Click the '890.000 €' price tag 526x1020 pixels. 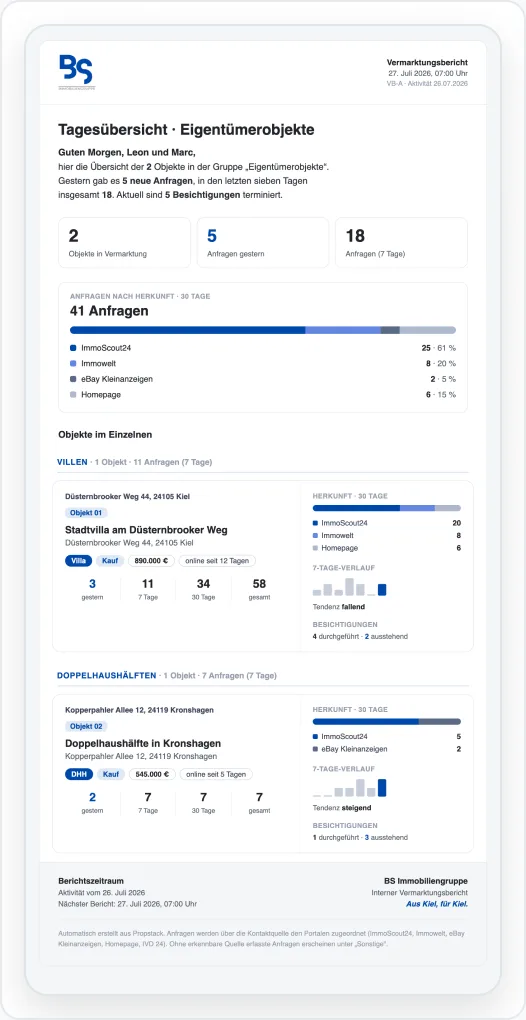pyautogui.click(x=151, y=561)
